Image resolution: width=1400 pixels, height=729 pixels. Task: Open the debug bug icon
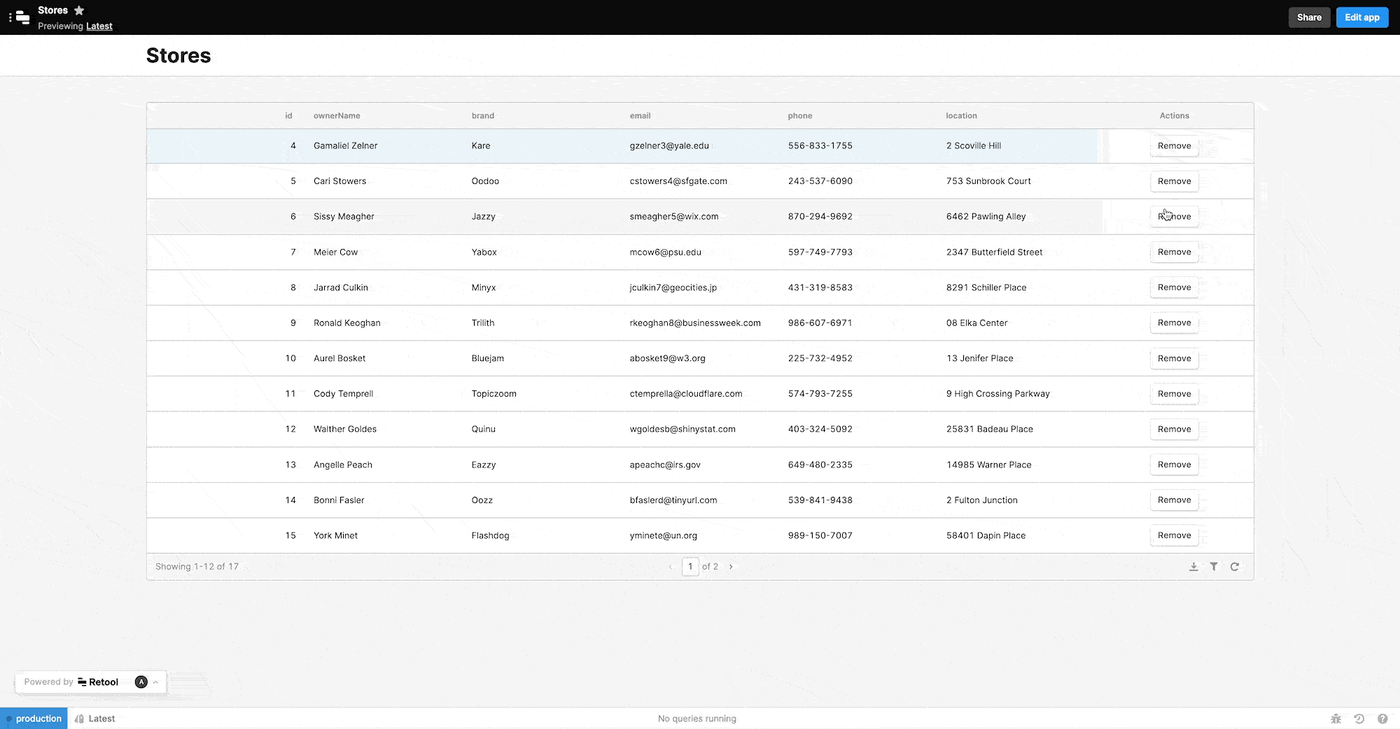point(1336,718)
